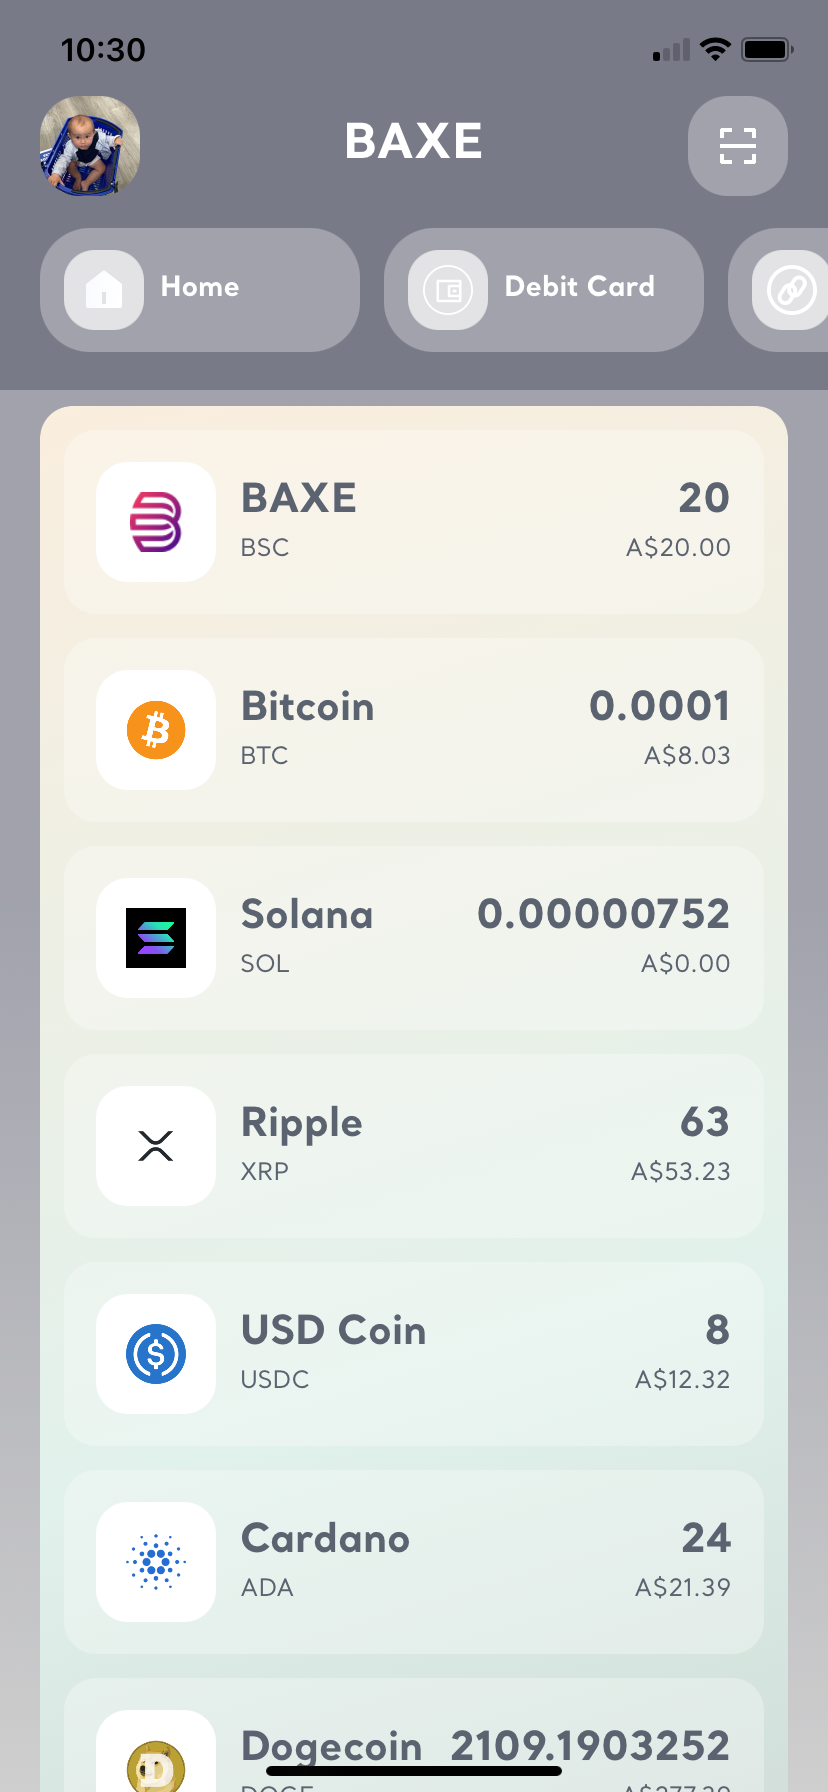Tap the QR scan icon button
This screenshot has height=1792, width=828.
click(737, 146)
